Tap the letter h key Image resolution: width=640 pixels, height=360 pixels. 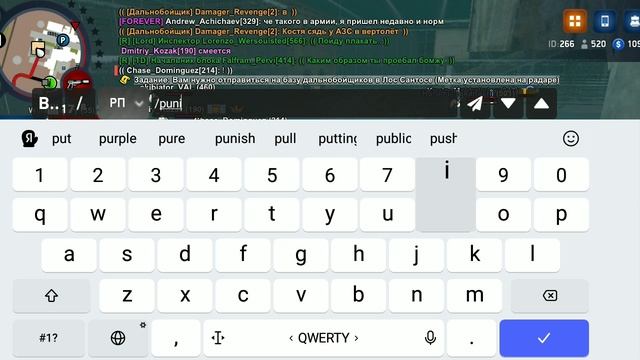coord(358,255)
